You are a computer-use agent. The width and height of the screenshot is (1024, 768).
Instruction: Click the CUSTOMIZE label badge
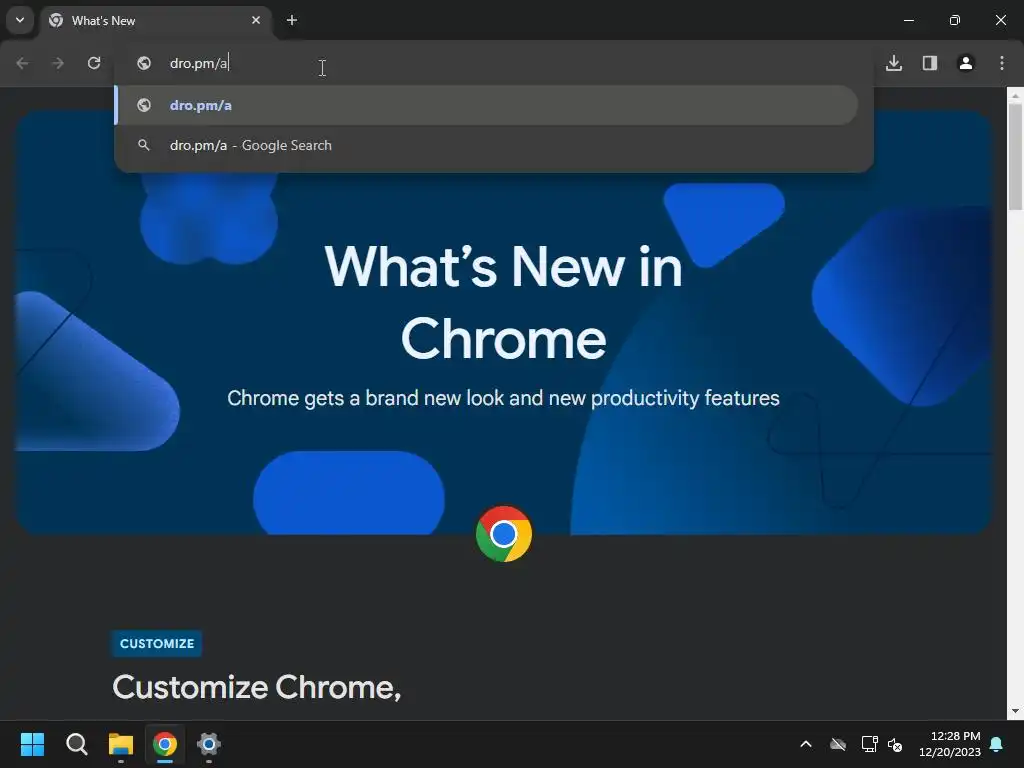(157, 643)
